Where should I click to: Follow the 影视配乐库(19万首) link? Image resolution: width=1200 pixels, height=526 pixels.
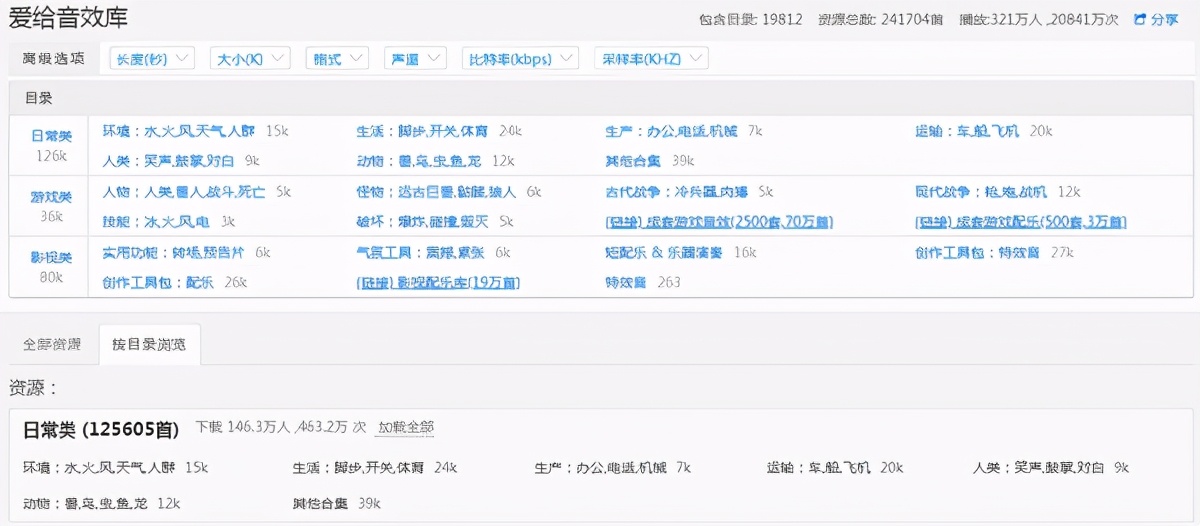(438, 282)
